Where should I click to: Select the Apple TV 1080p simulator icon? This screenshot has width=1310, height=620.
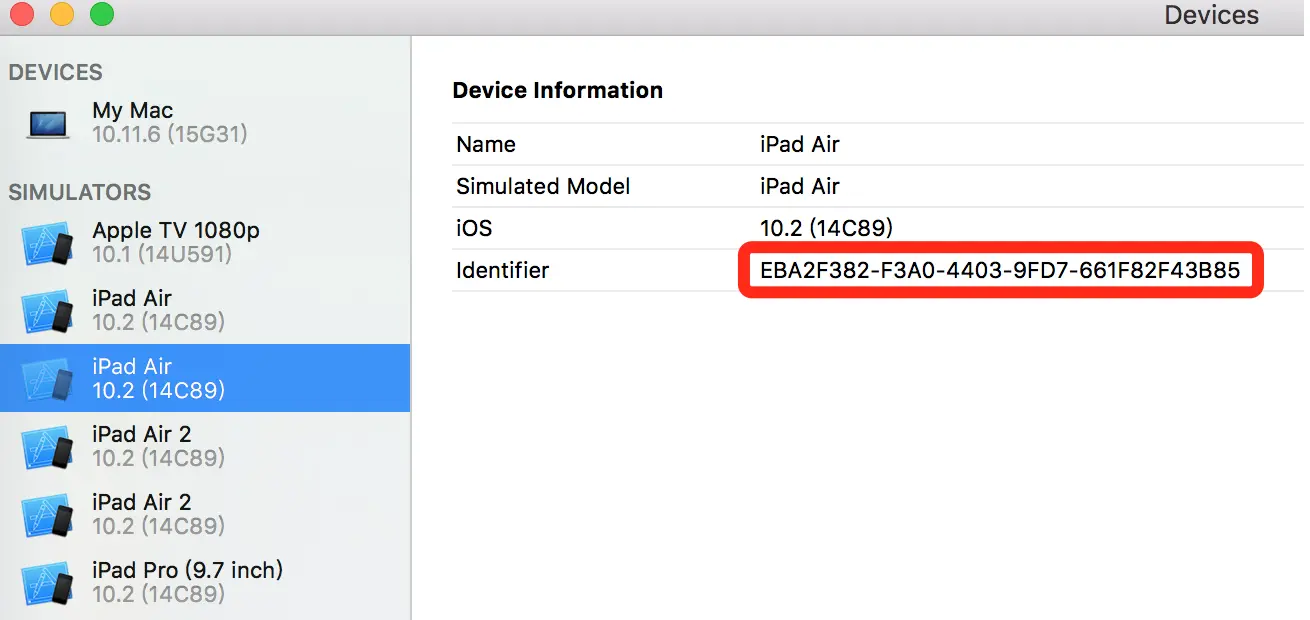[48, 243]
